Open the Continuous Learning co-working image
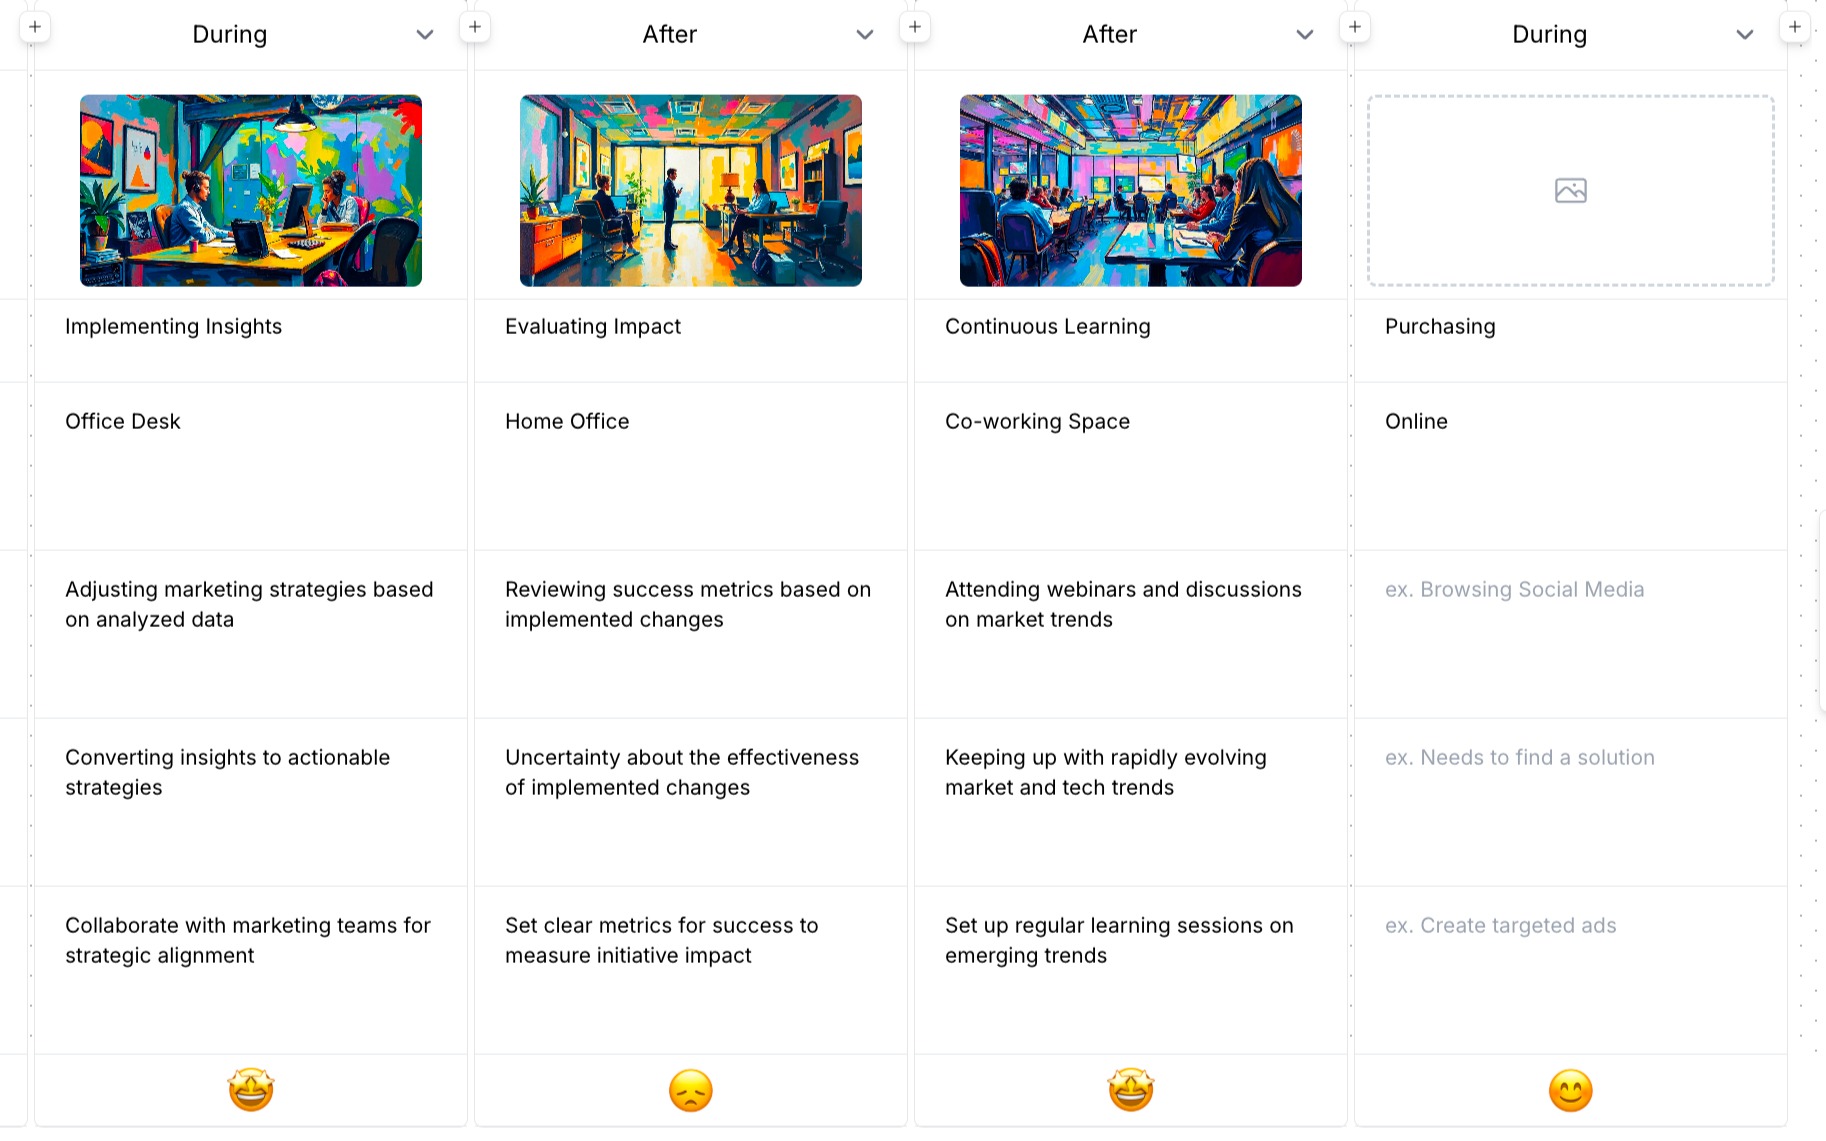 tap(1131, 190)
